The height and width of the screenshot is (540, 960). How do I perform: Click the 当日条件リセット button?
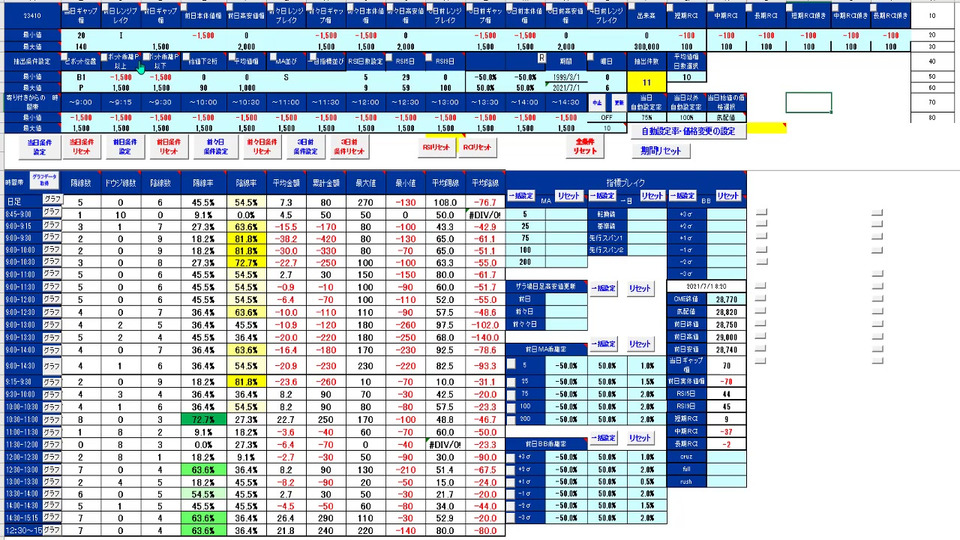tap(81, 147)
